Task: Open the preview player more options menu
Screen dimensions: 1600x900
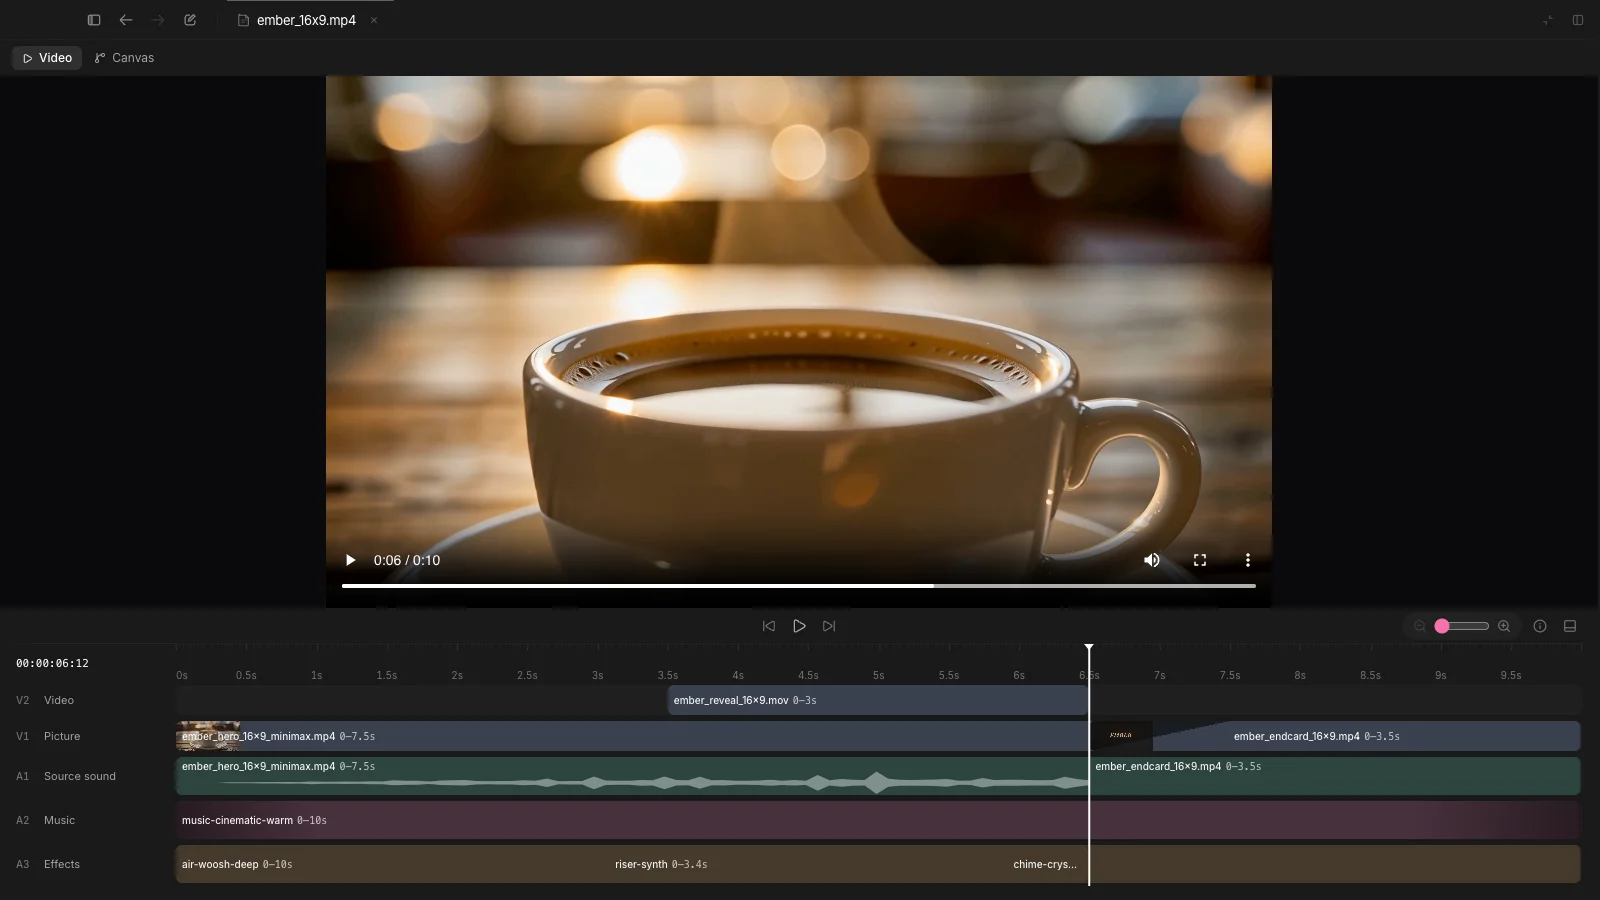Action: tap(1247, 560)
